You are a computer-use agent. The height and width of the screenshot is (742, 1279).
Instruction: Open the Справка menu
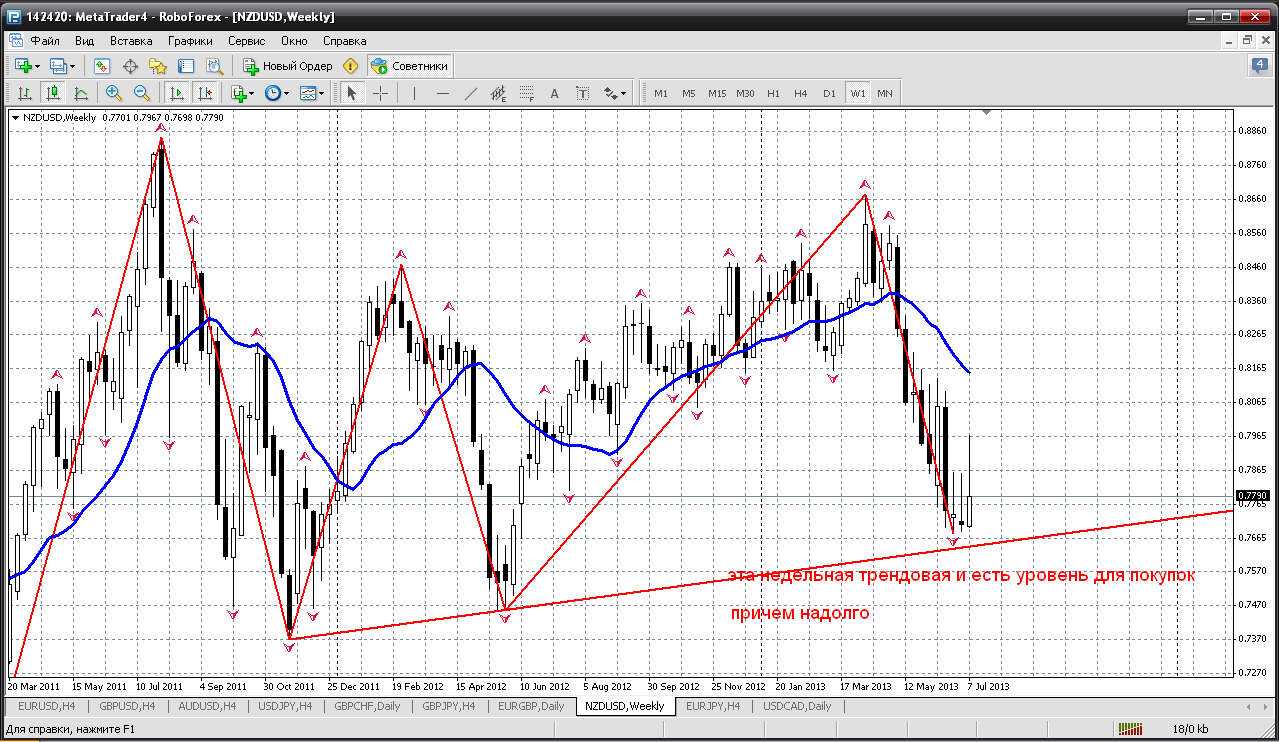345,41
